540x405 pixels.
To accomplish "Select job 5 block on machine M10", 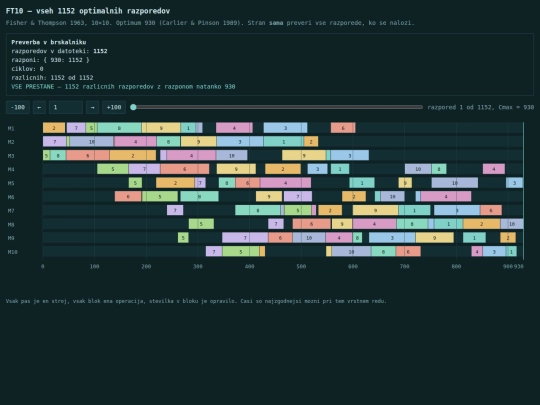I will click(x=241, y=252).
